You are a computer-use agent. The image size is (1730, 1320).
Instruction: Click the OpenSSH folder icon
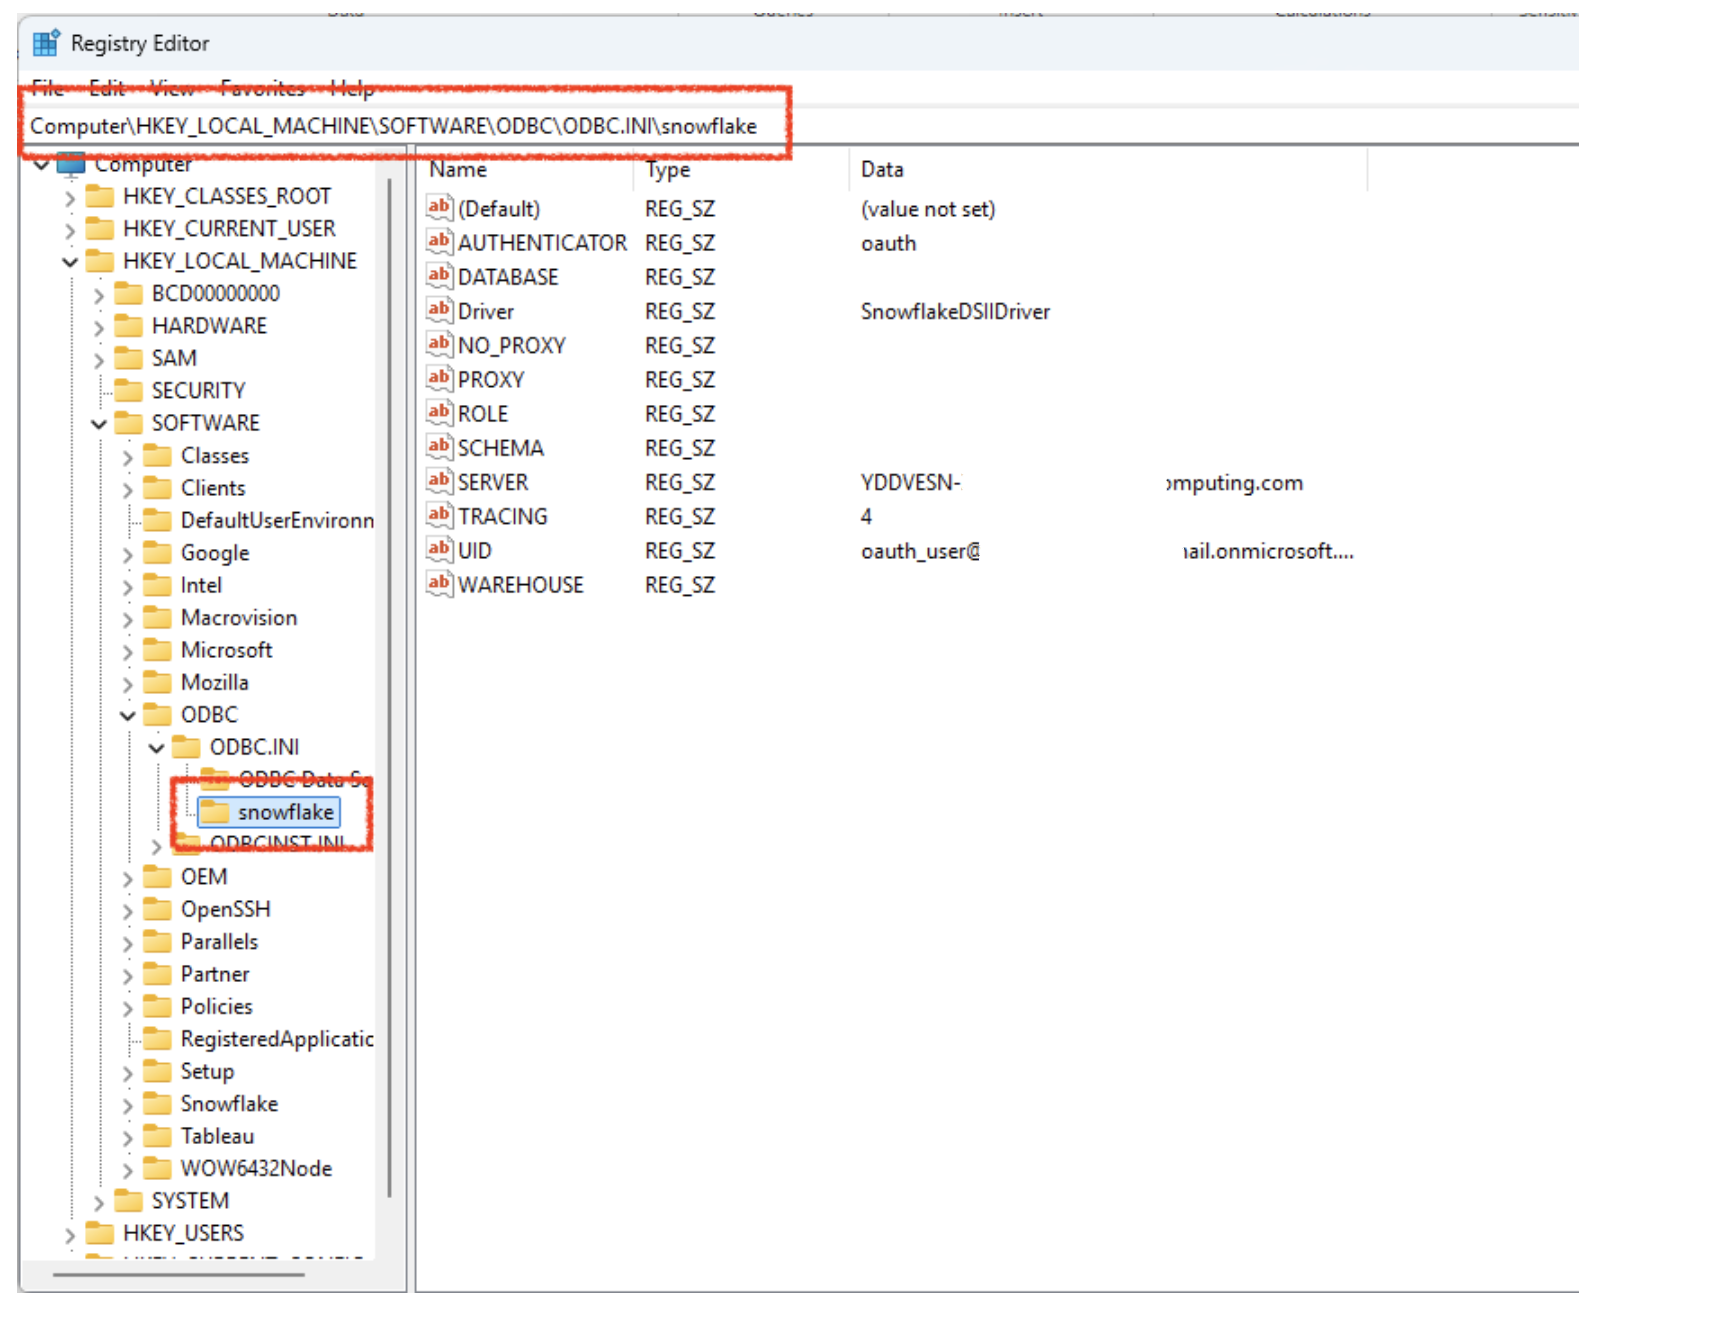(158, 908)
